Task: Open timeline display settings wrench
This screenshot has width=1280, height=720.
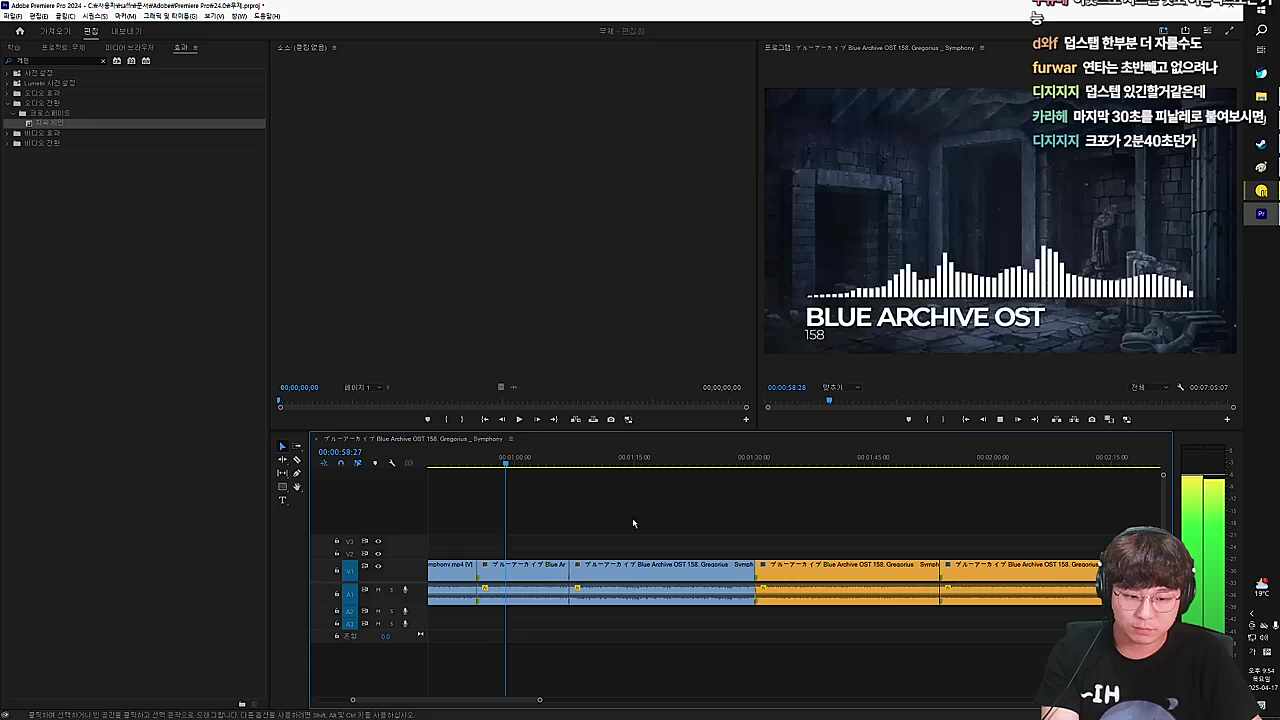Action: [x=392, y=463]
